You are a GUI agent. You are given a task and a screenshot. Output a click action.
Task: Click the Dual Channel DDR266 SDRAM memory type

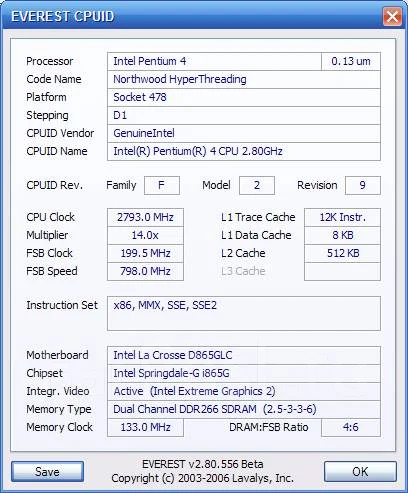(244, 409)
